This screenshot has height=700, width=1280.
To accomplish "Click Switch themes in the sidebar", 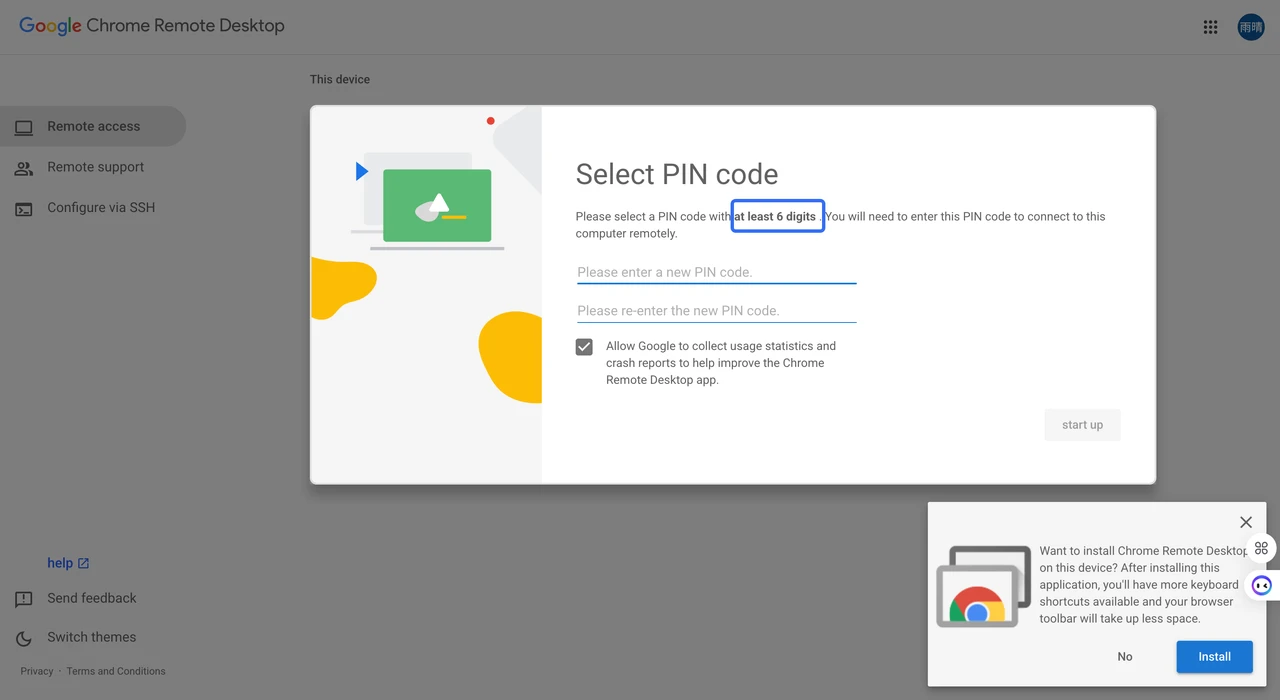I will [92, 637].
